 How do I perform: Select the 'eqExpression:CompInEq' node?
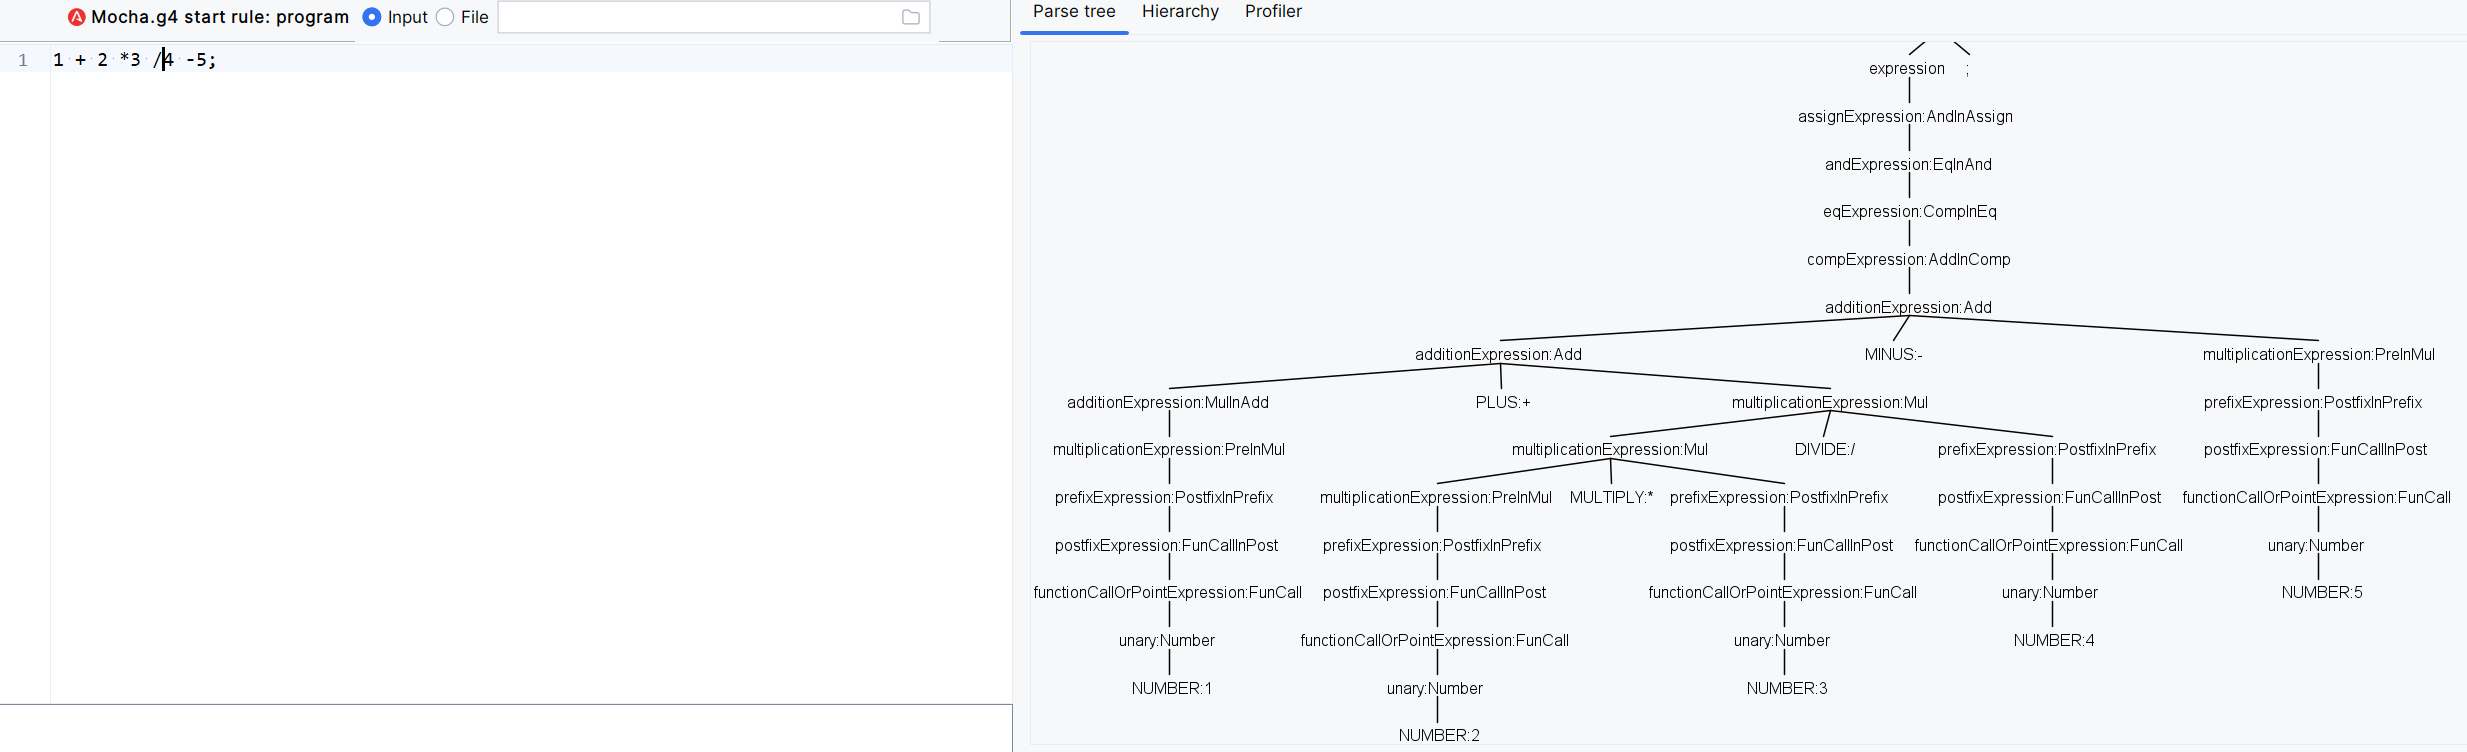[1909, 212]
